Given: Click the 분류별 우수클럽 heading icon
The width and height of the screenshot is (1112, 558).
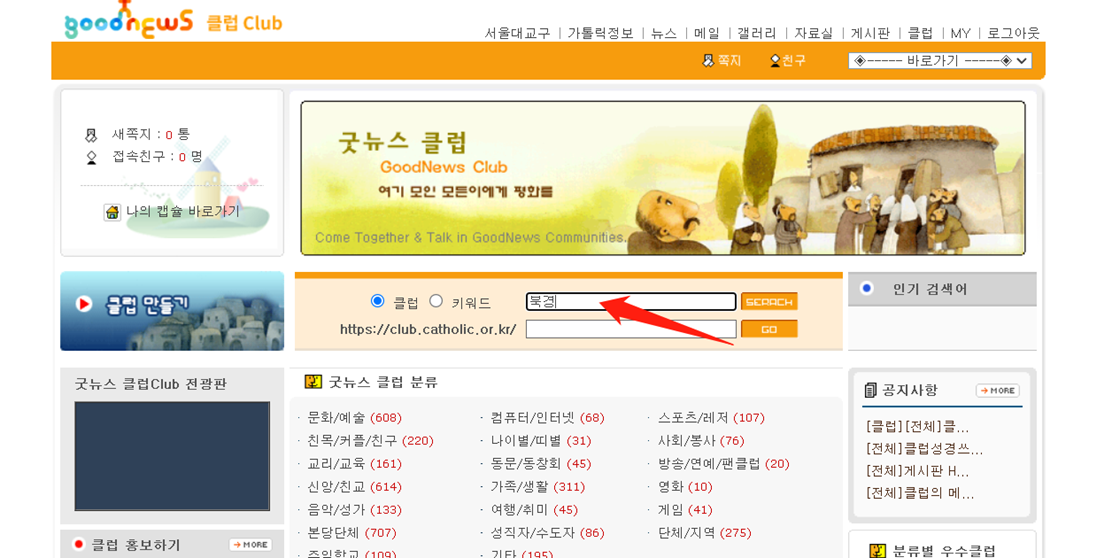Looking at the screenshot, I should (877, 551).
